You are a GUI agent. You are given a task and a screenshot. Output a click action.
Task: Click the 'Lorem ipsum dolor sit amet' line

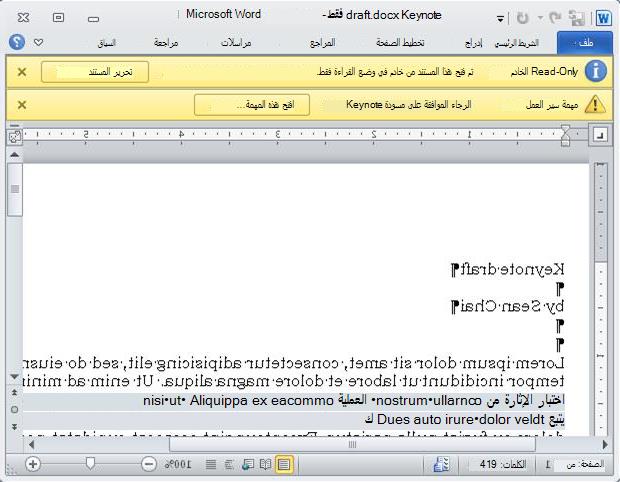coord(293,363)
